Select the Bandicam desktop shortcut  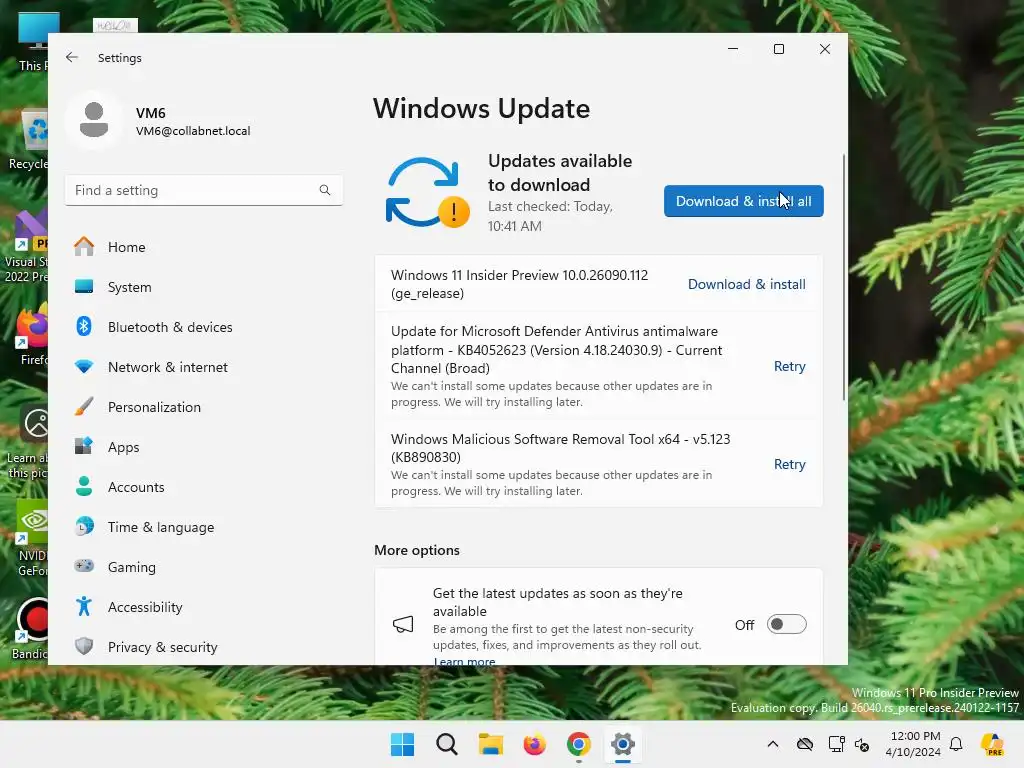coord(29,628)
